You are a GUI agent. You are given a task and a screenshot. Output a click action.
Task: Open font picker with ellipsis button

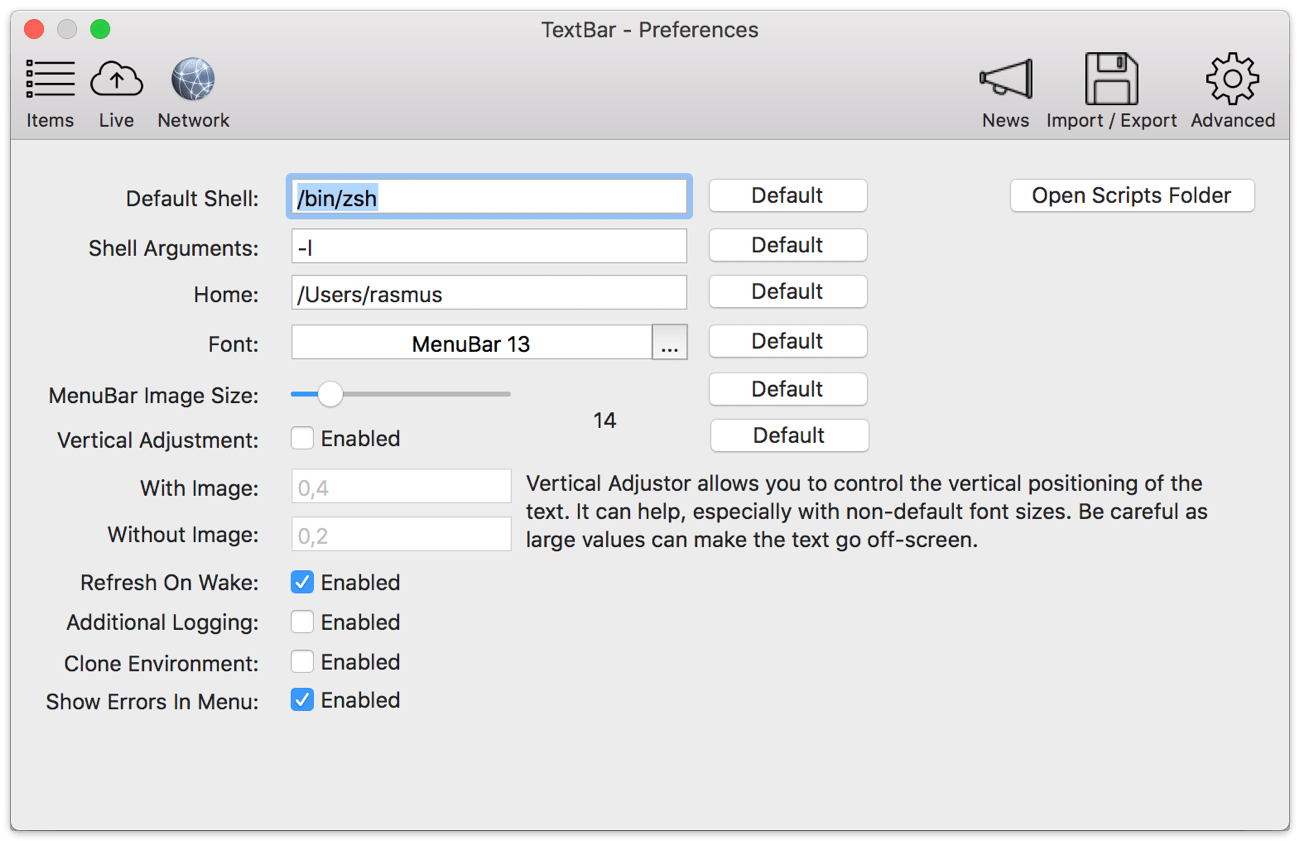669,343
